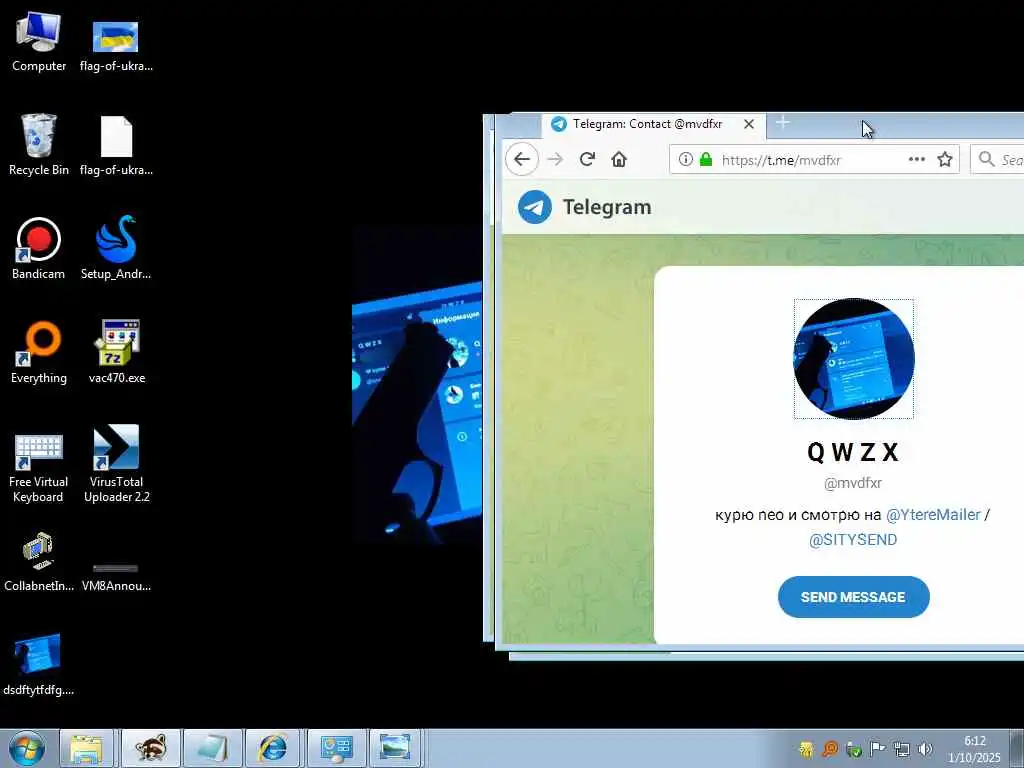Screen dimensions: 1024x768
Task: Select the vac470.exe archive icon
Action: click(116, 353)
